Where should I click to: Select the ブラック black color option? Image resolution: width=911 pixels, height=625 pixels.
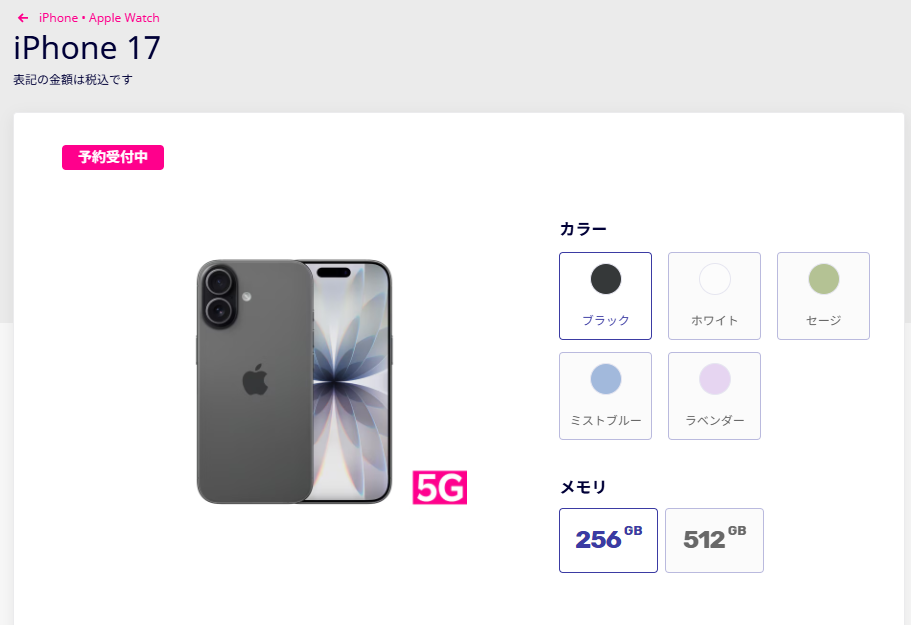pos(605,296)
